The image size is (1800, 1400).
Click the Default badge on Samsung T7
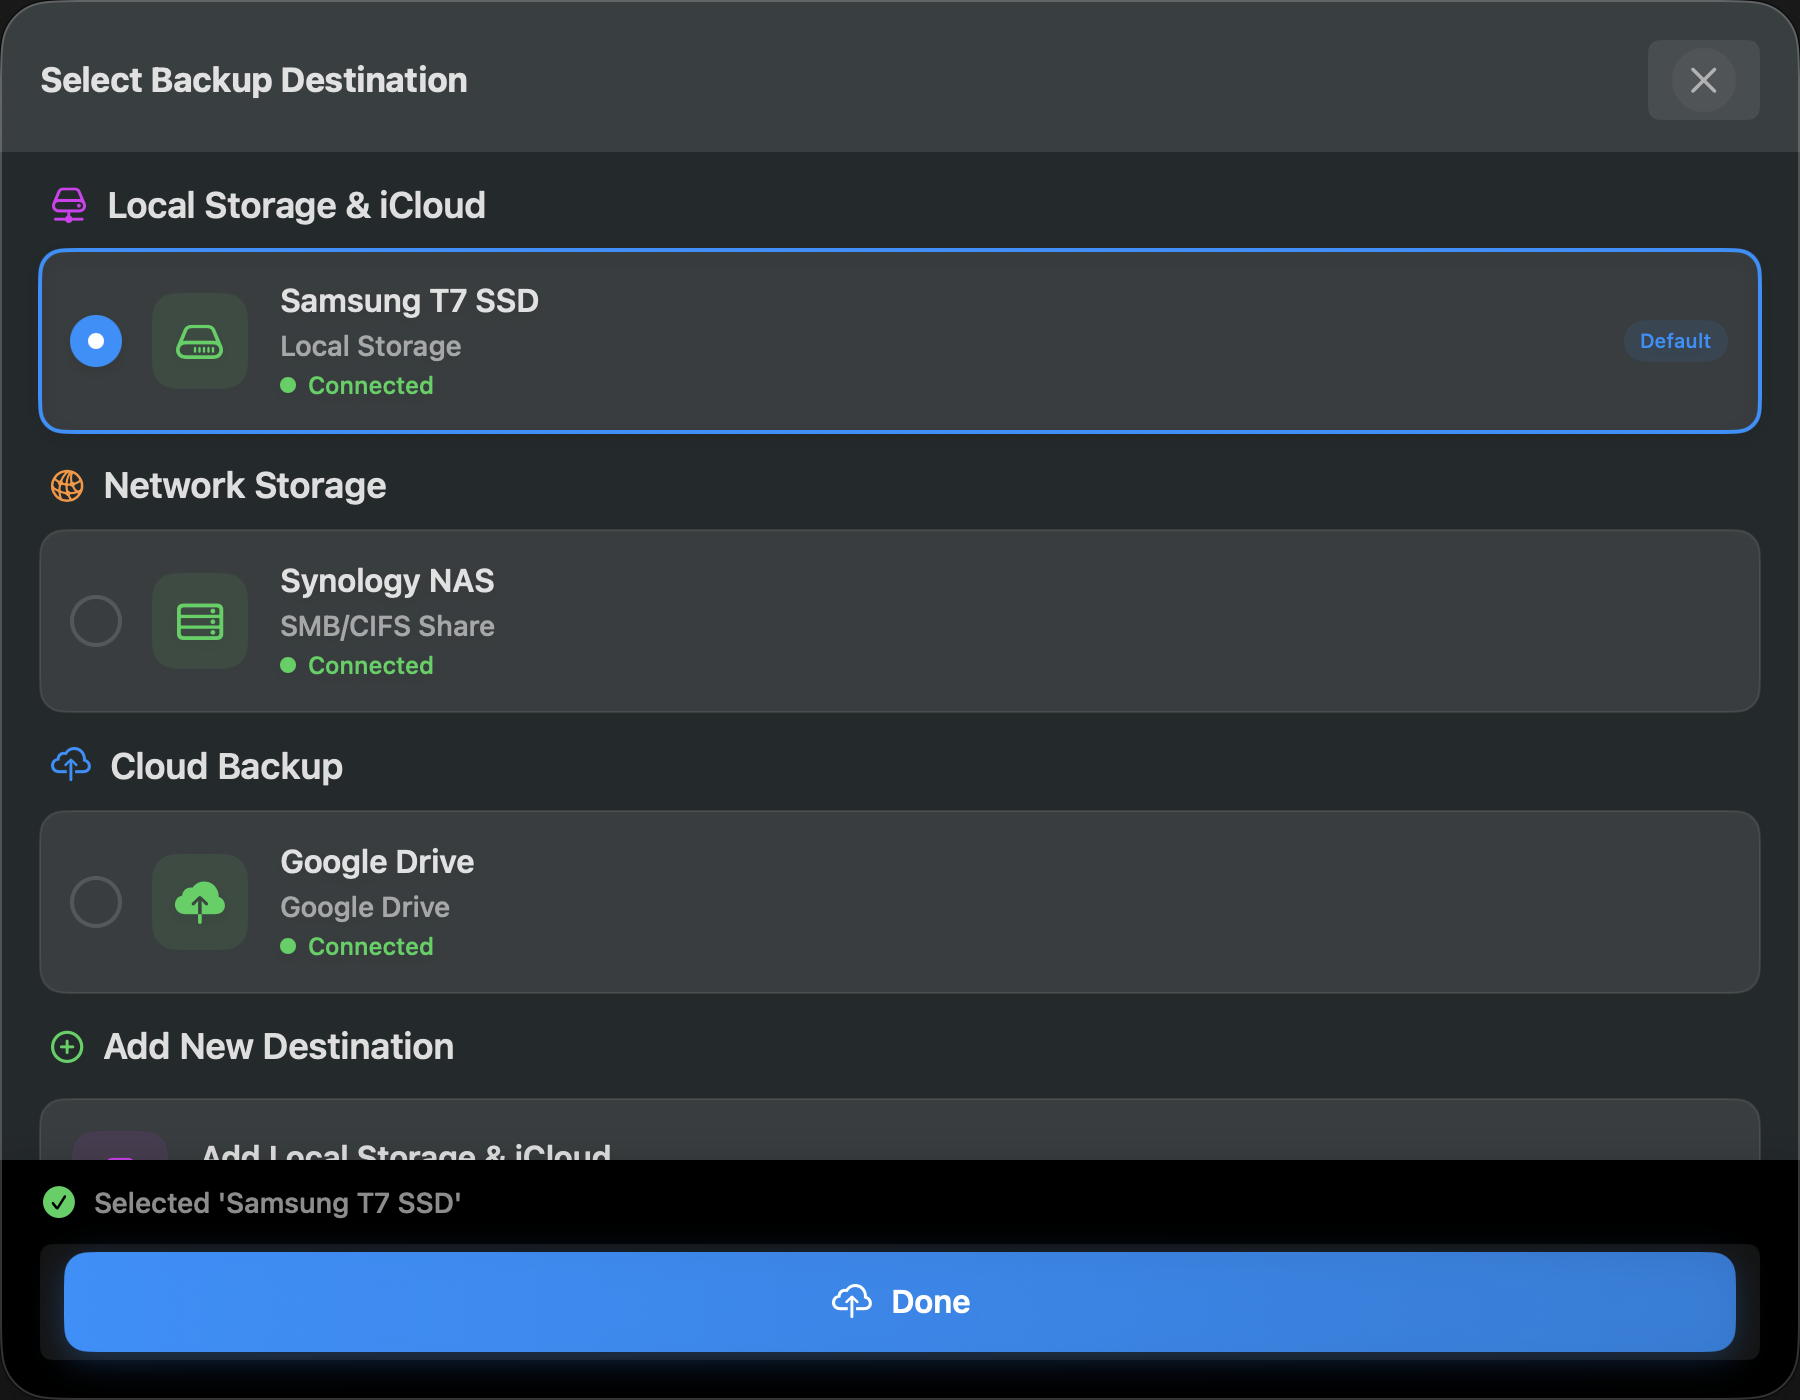tap(1675, 341)
